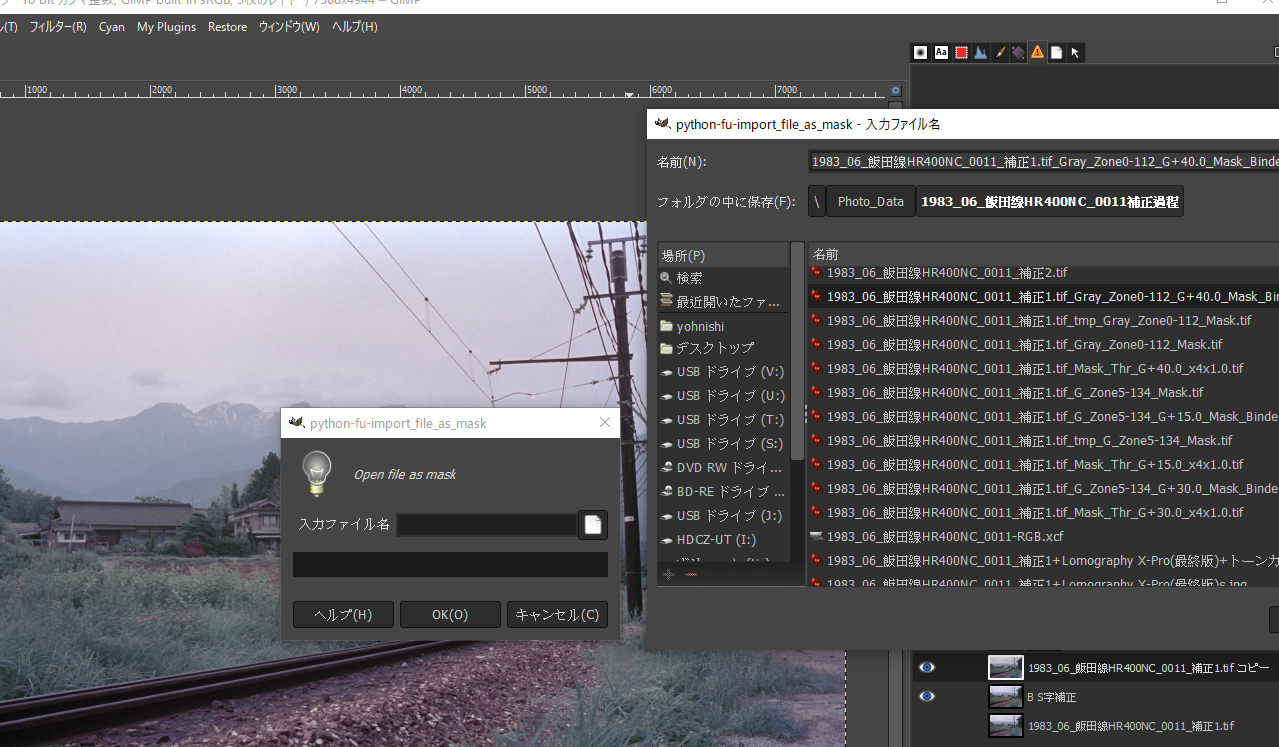The image size is (1279, 747).
Task: Open the ウィンドウ(W) menu
Action: coord(289,27)
